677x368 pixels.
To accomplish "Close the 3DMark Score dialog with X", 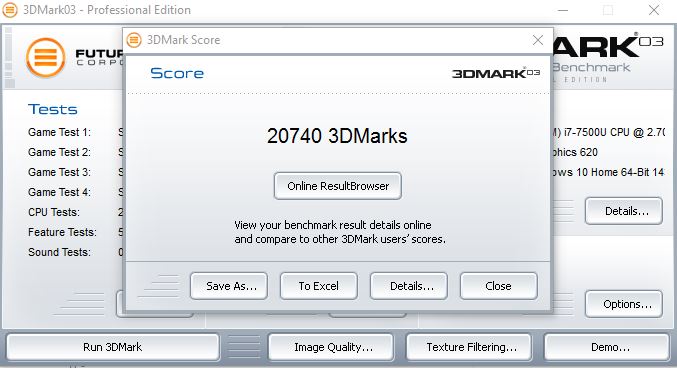I will point(538,40).
